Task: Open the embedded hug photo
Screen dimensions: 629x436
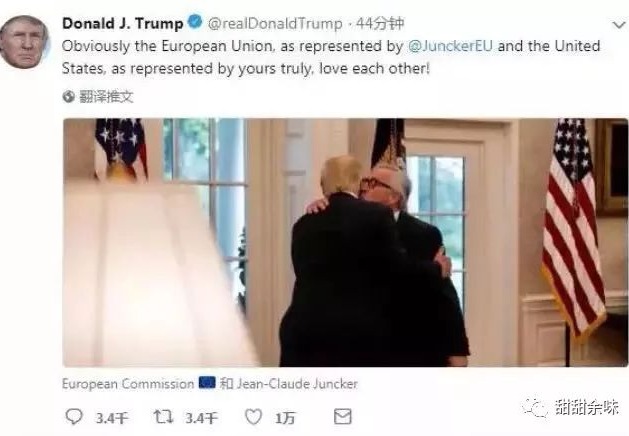Action: [x=345, y=243]
